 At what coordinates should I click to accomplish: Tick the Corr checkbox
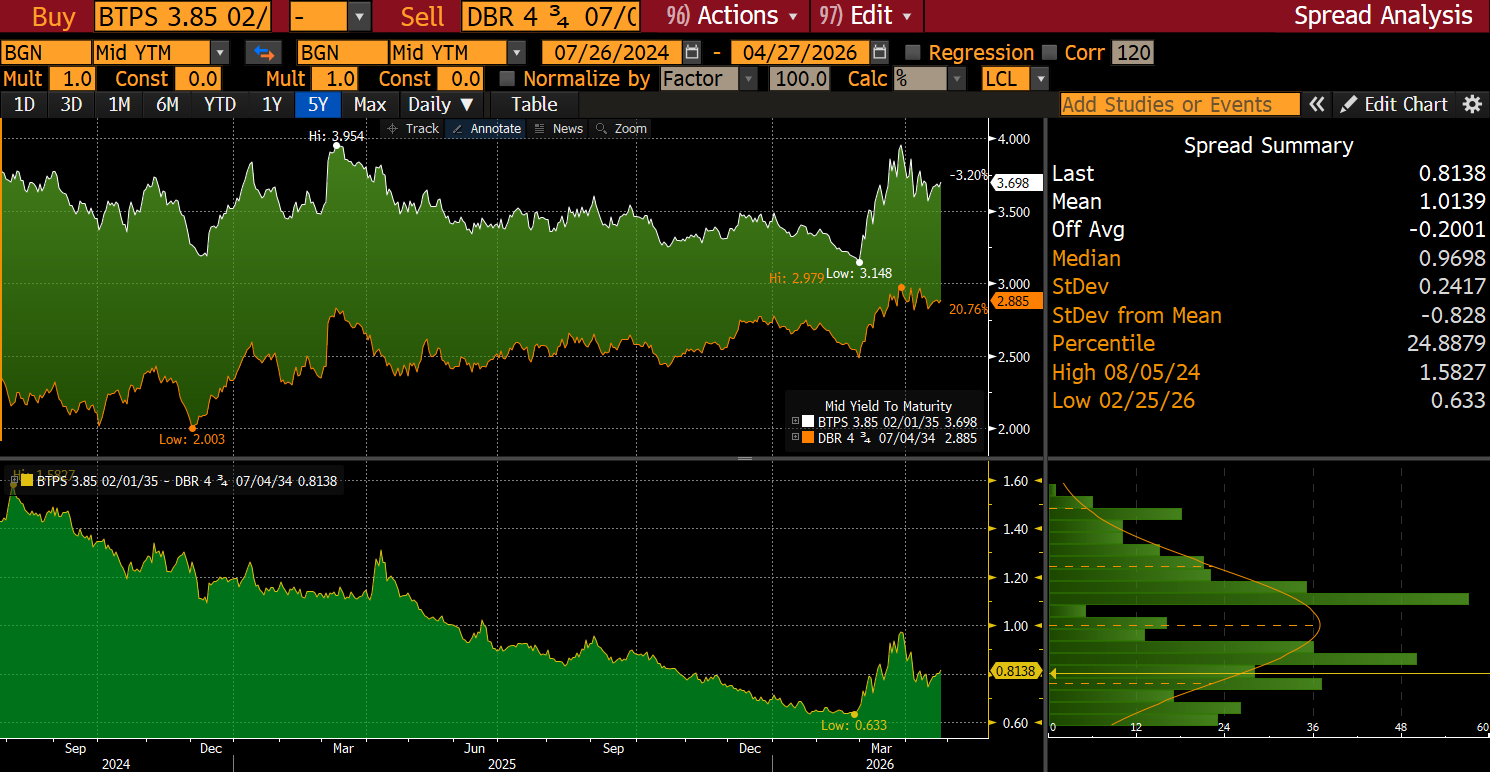click(x=1049, y=53)
